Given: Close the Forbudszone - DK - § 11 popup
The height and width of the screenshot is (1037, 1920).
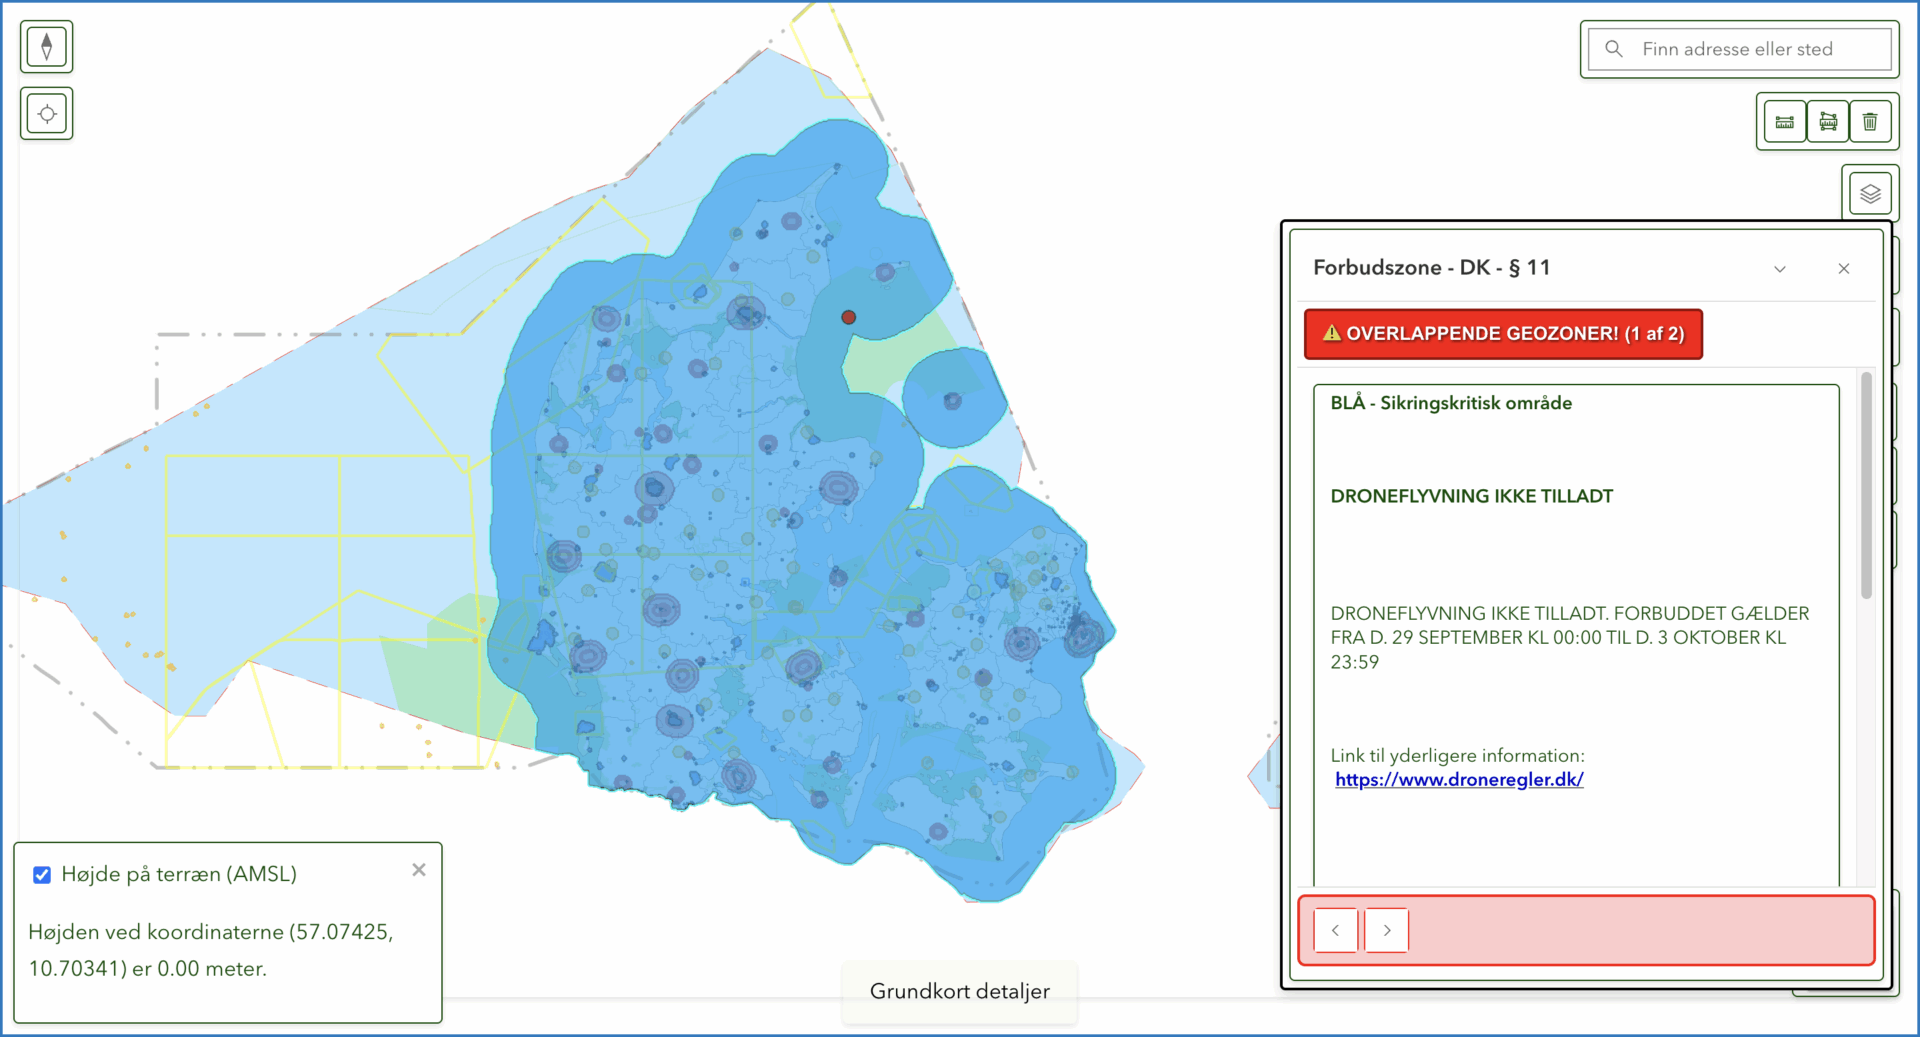Looking at the screenshot, I should (1844, 269).
